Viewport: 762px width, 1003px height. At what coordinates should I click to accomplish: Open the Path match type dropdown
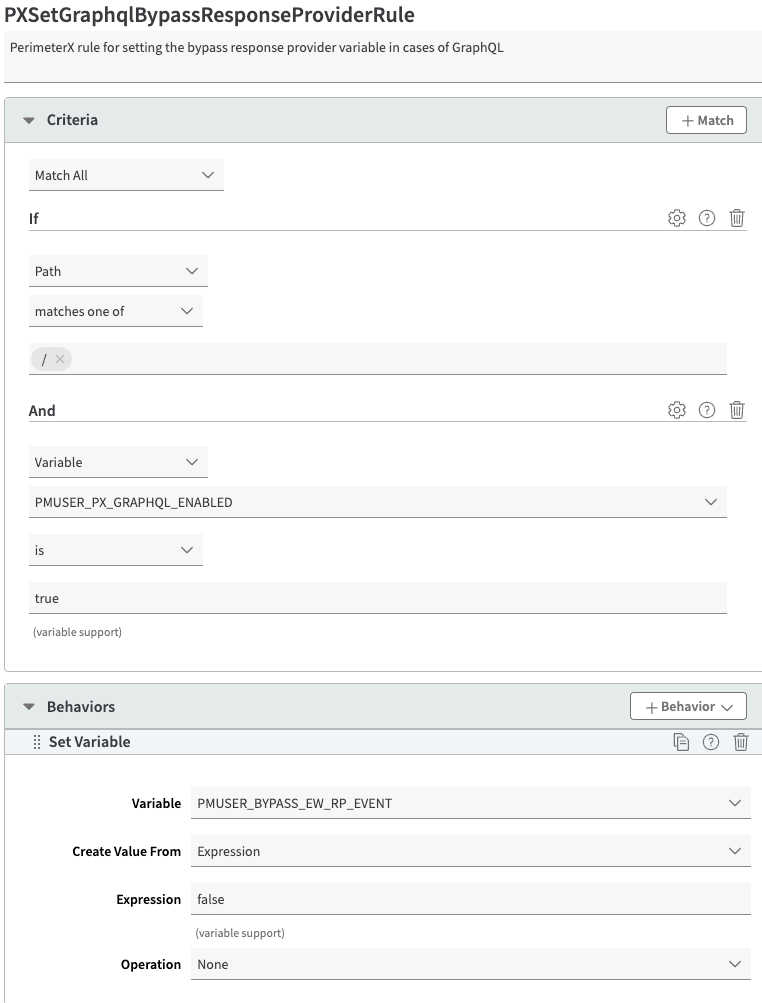(x=118, y=271)
